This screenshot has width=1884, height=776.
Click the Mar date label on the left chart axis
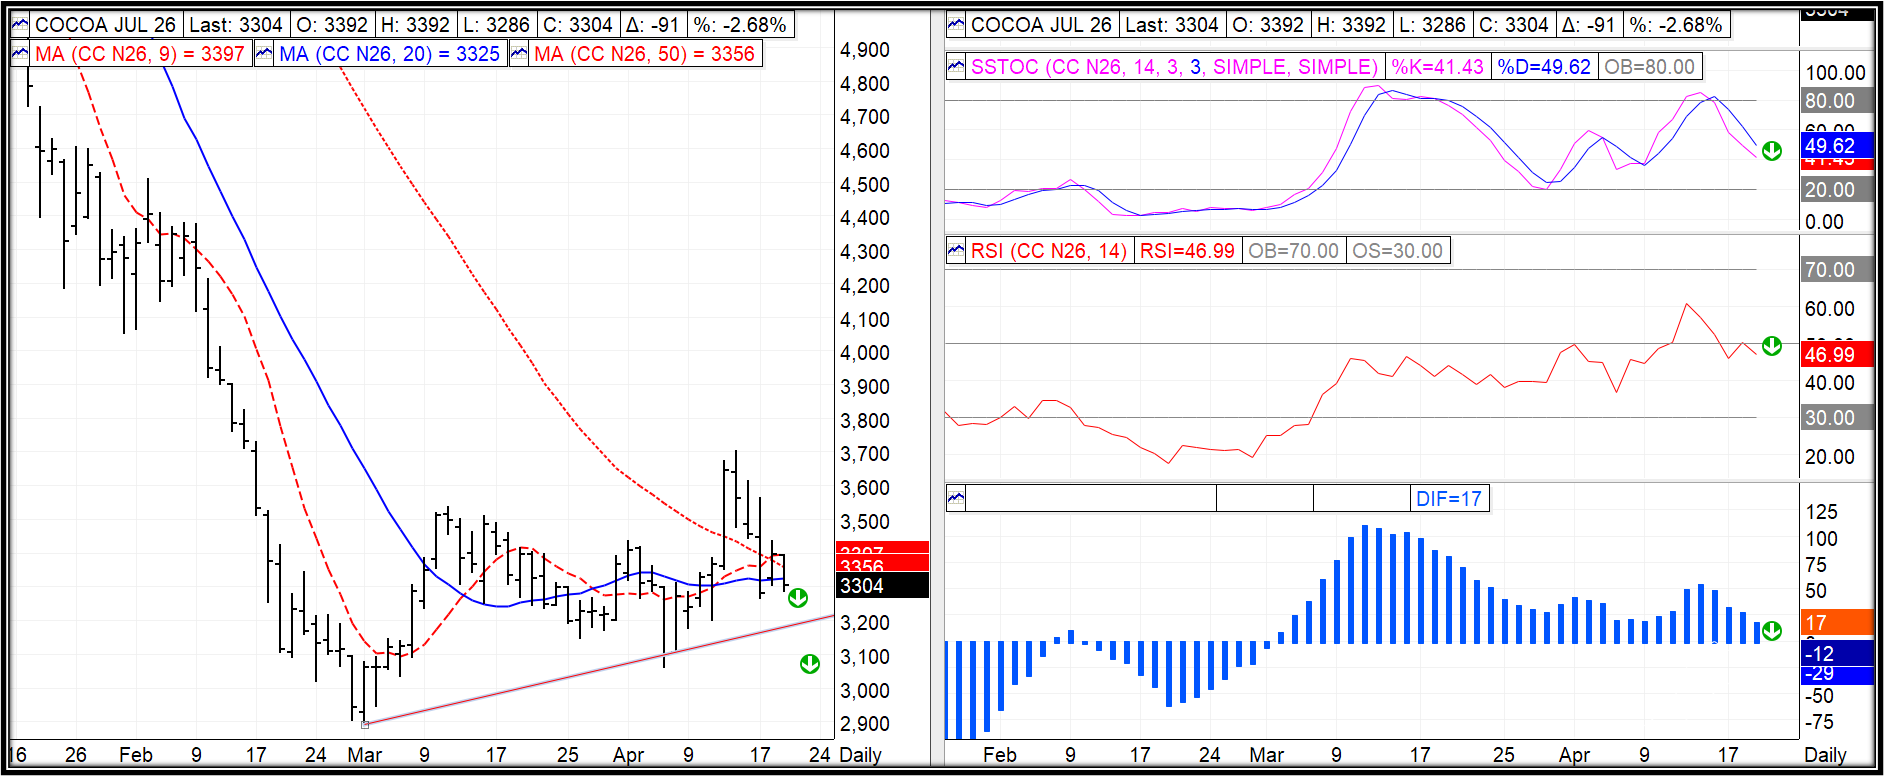point(364,755)
